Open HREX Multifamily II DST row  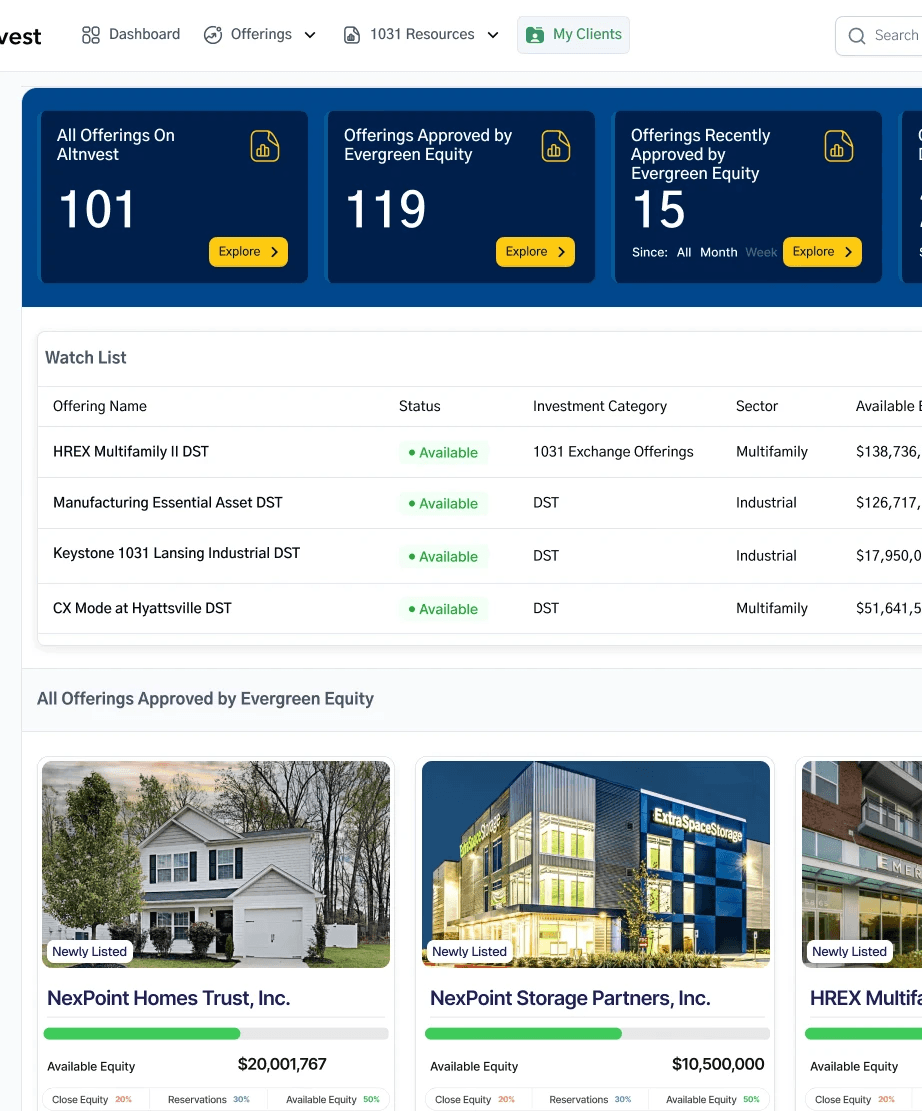[x=480, y=452]
